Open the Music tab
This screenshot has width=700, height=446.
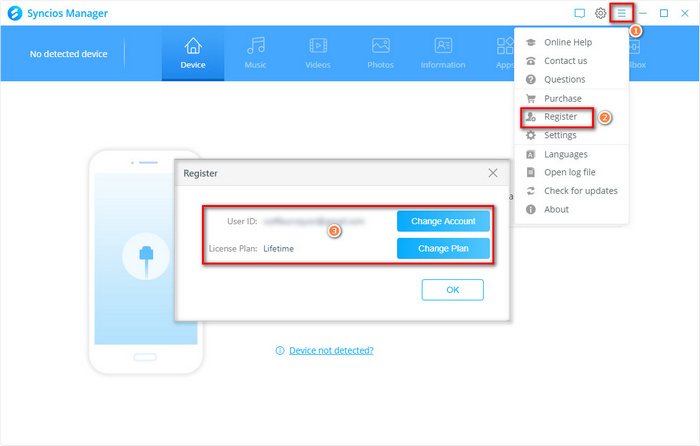coord(255,53)
